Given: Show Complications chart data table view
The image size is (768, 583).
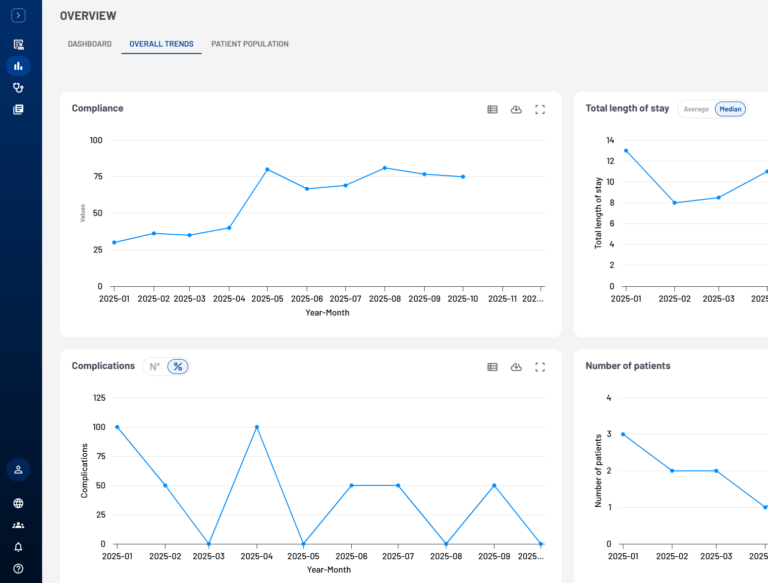Looking at the screenshot, I should (x=492, y=367).
